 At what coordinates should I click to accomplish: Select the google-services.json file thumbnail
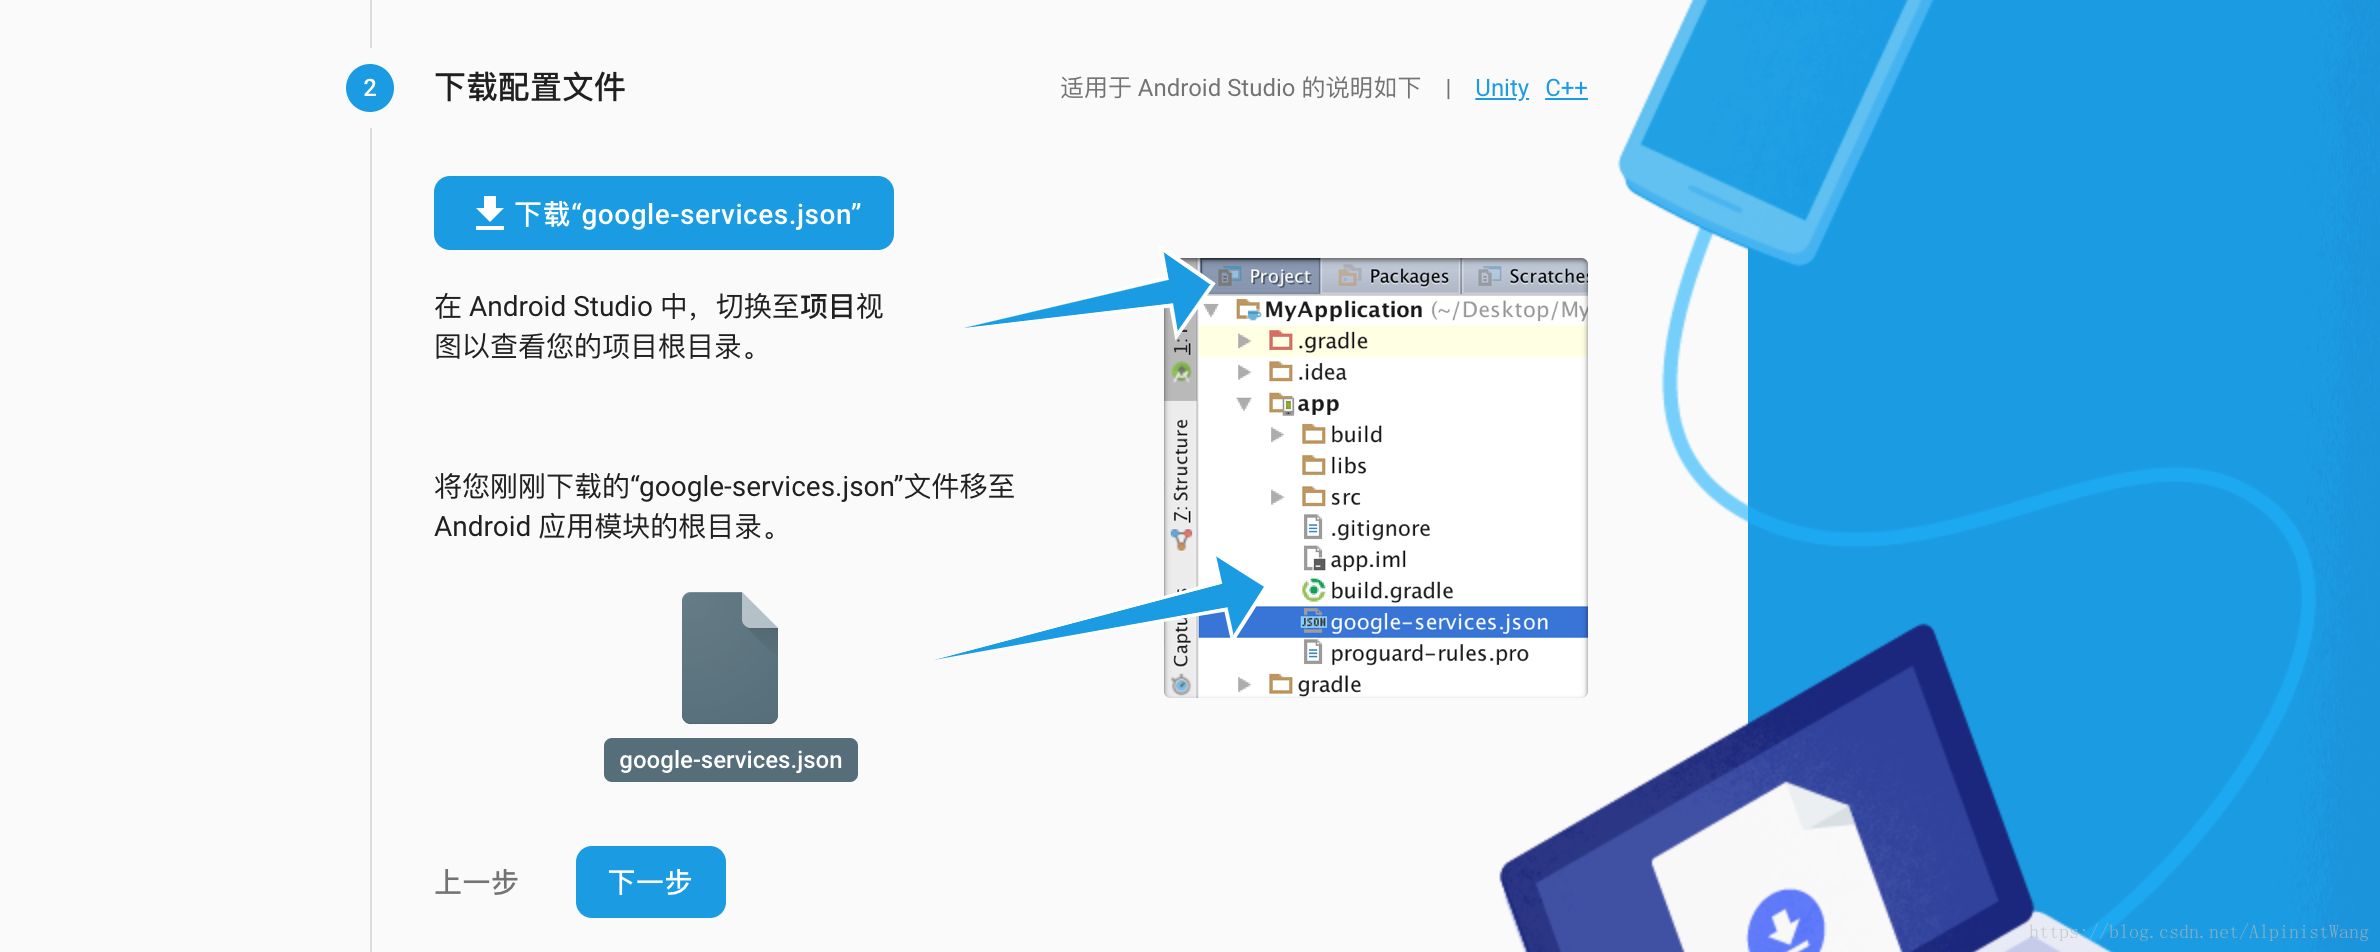pyautogui.click(x=729, y=657)
